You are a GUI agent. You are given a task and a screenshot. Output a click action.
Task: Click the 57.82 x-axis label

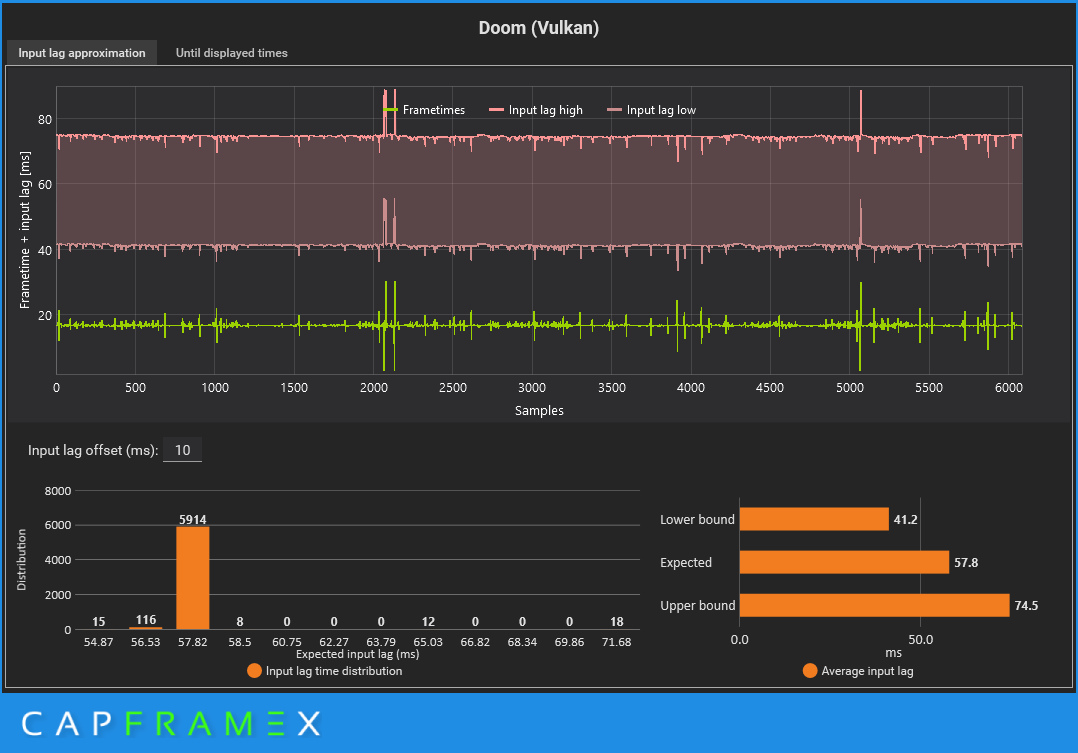tap(192, 642)
